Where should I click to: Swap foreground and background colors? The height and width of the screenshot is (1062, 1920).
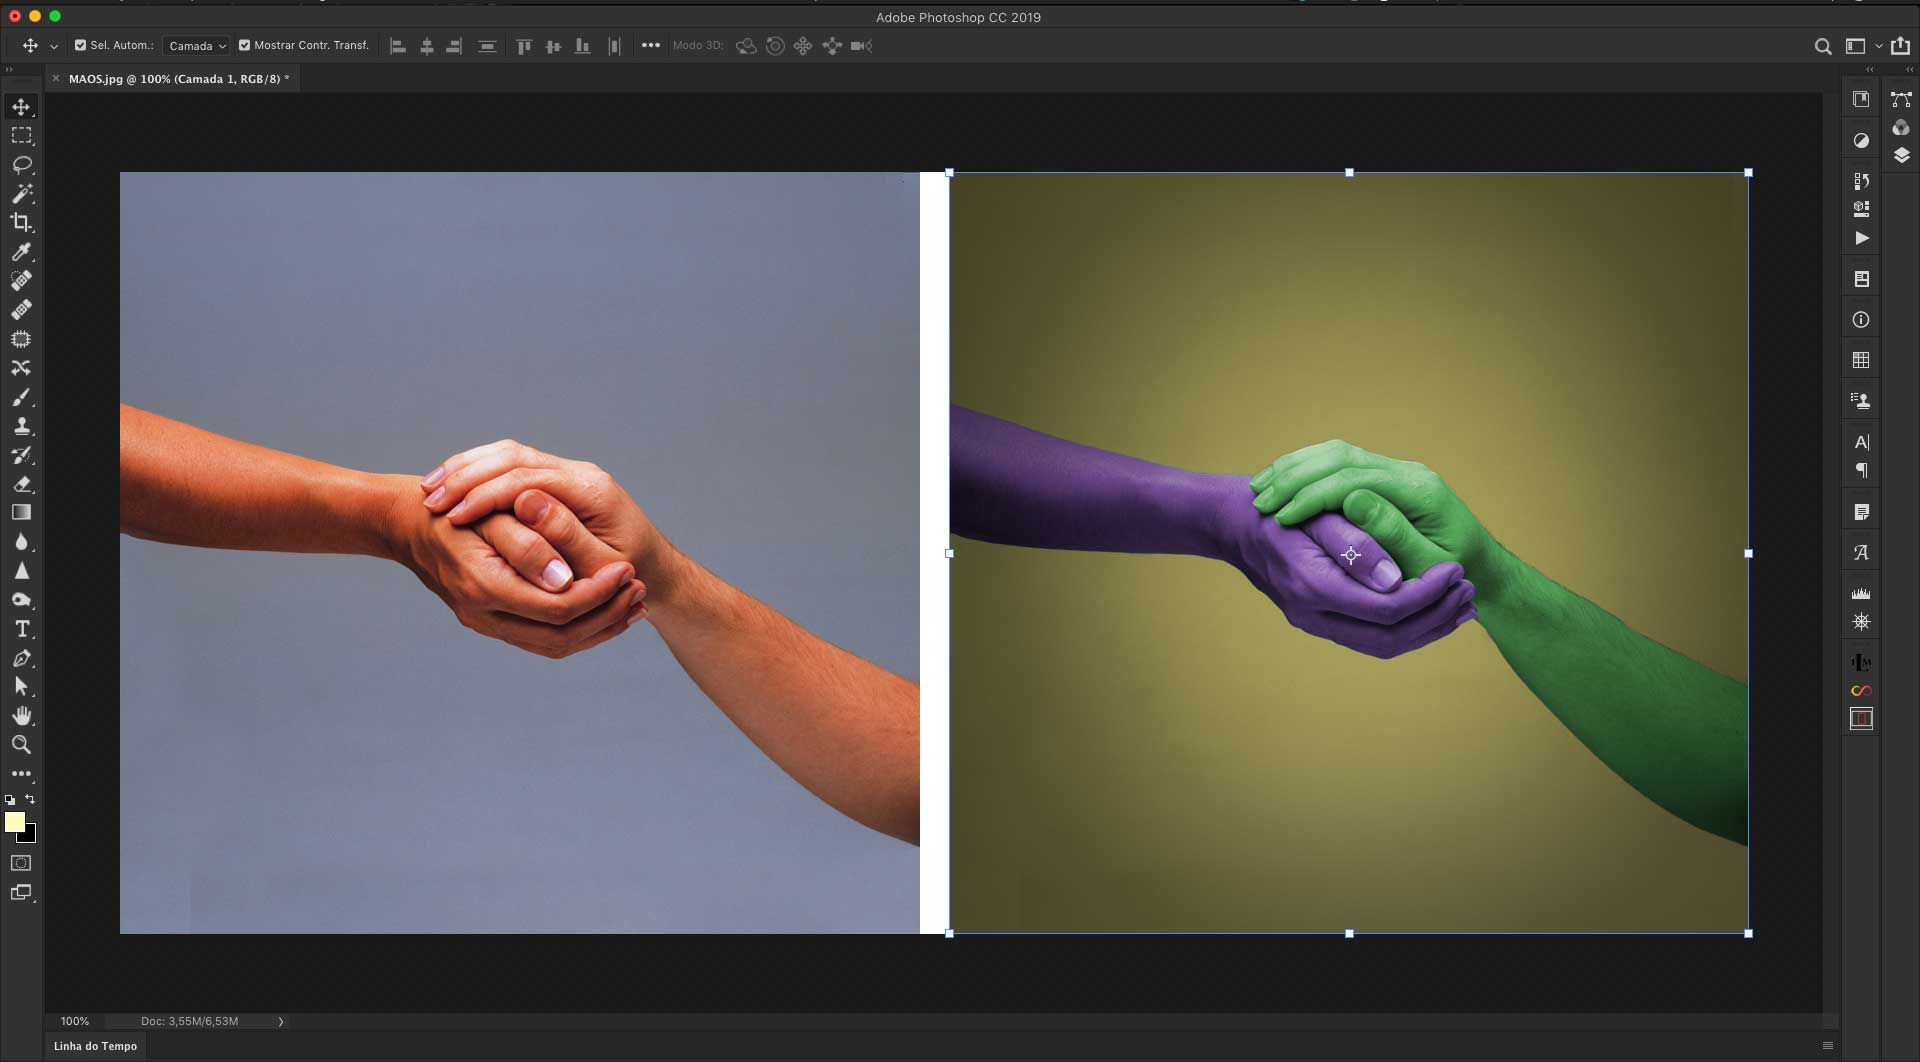pos(30,799)
